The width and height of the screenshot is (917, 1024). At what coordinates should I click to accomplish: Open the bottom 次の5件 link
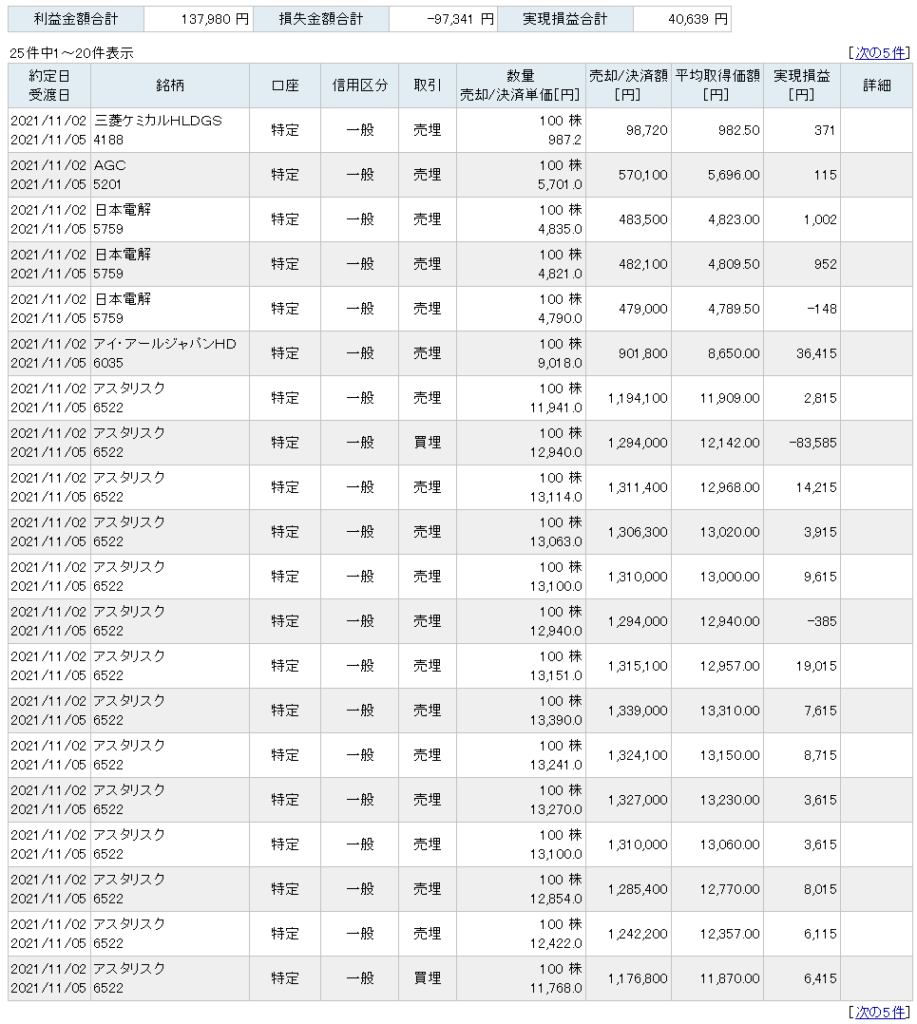click(880, 1012)
